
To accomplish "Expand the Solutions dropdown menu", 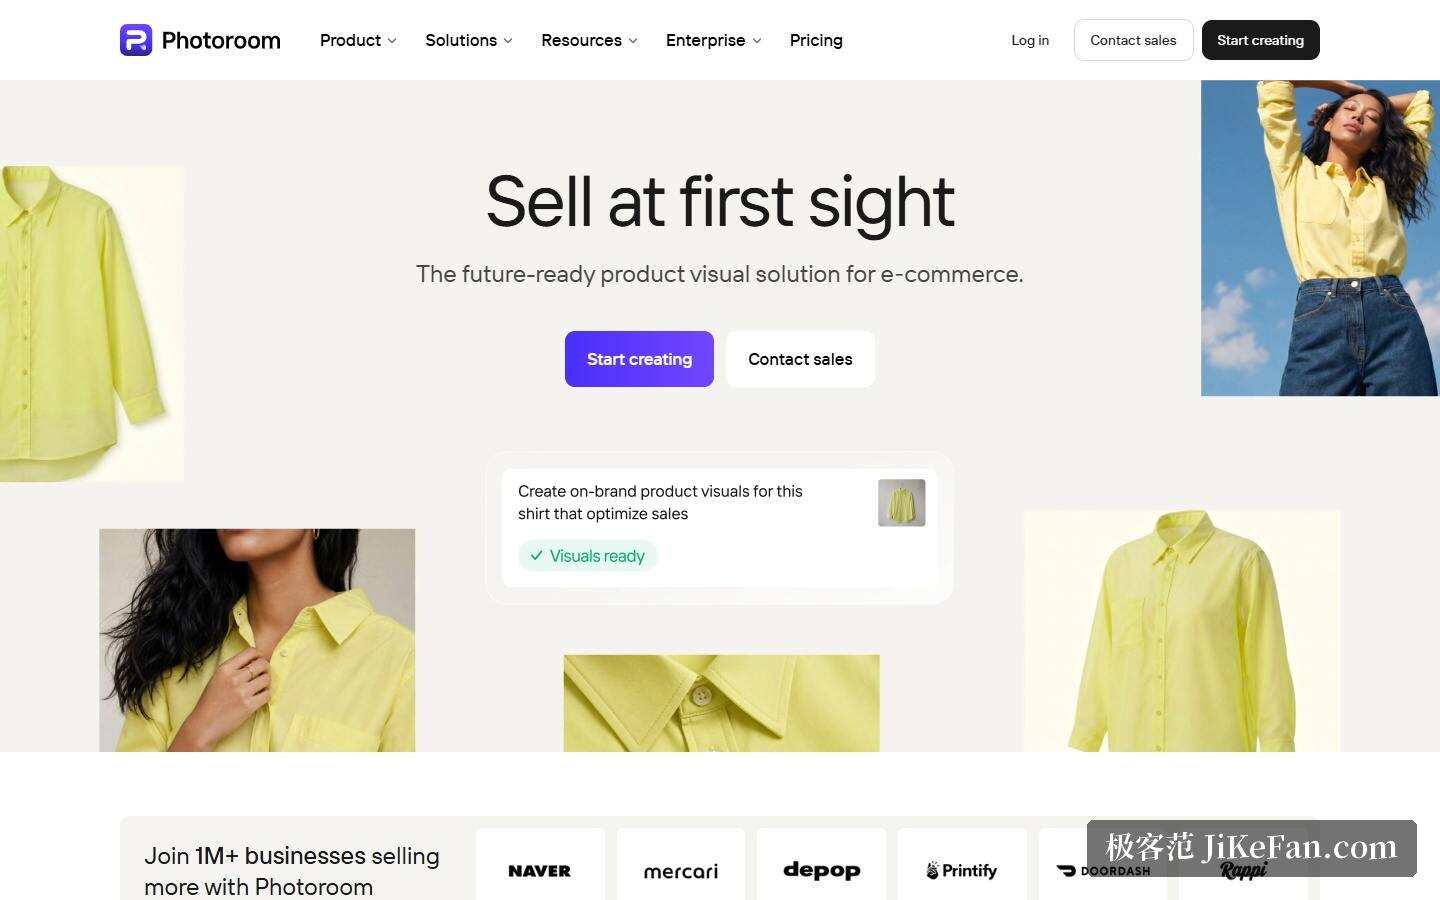I will pyautogui.click(x=469, y=40).
